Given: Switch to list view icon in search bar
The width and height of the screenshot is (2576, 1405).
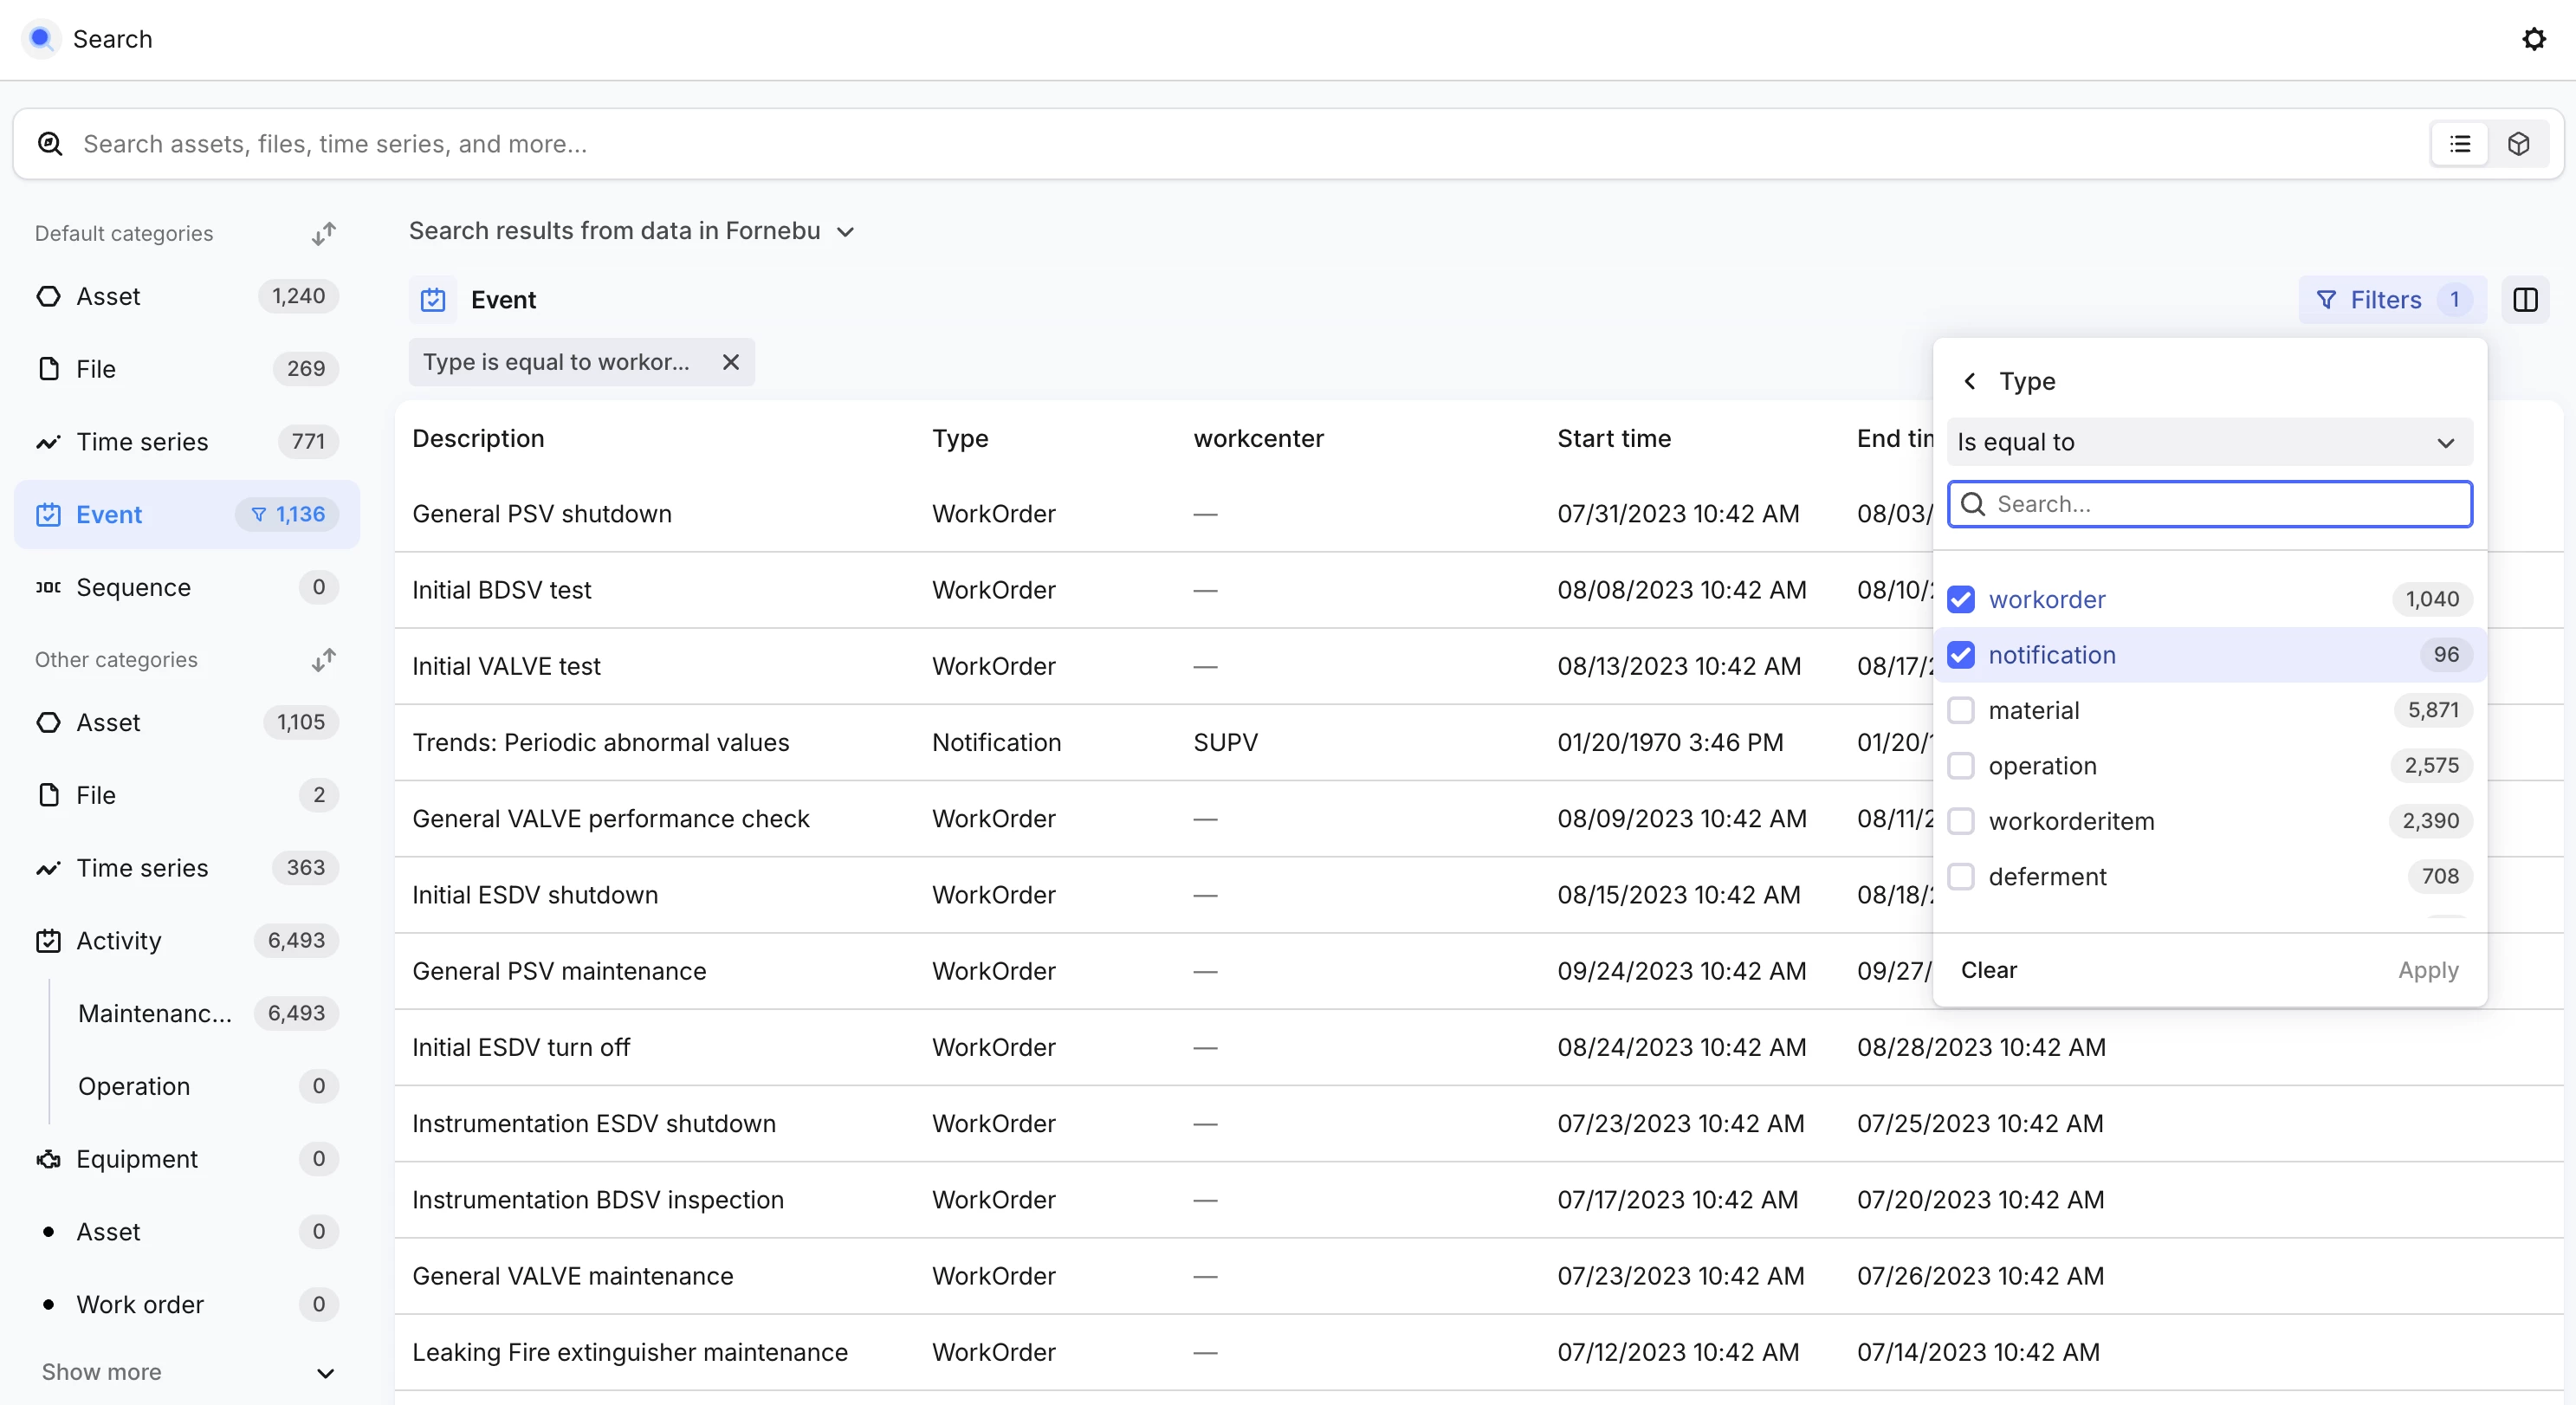Looking at the screenshot, I should [x=2459, y=144].
